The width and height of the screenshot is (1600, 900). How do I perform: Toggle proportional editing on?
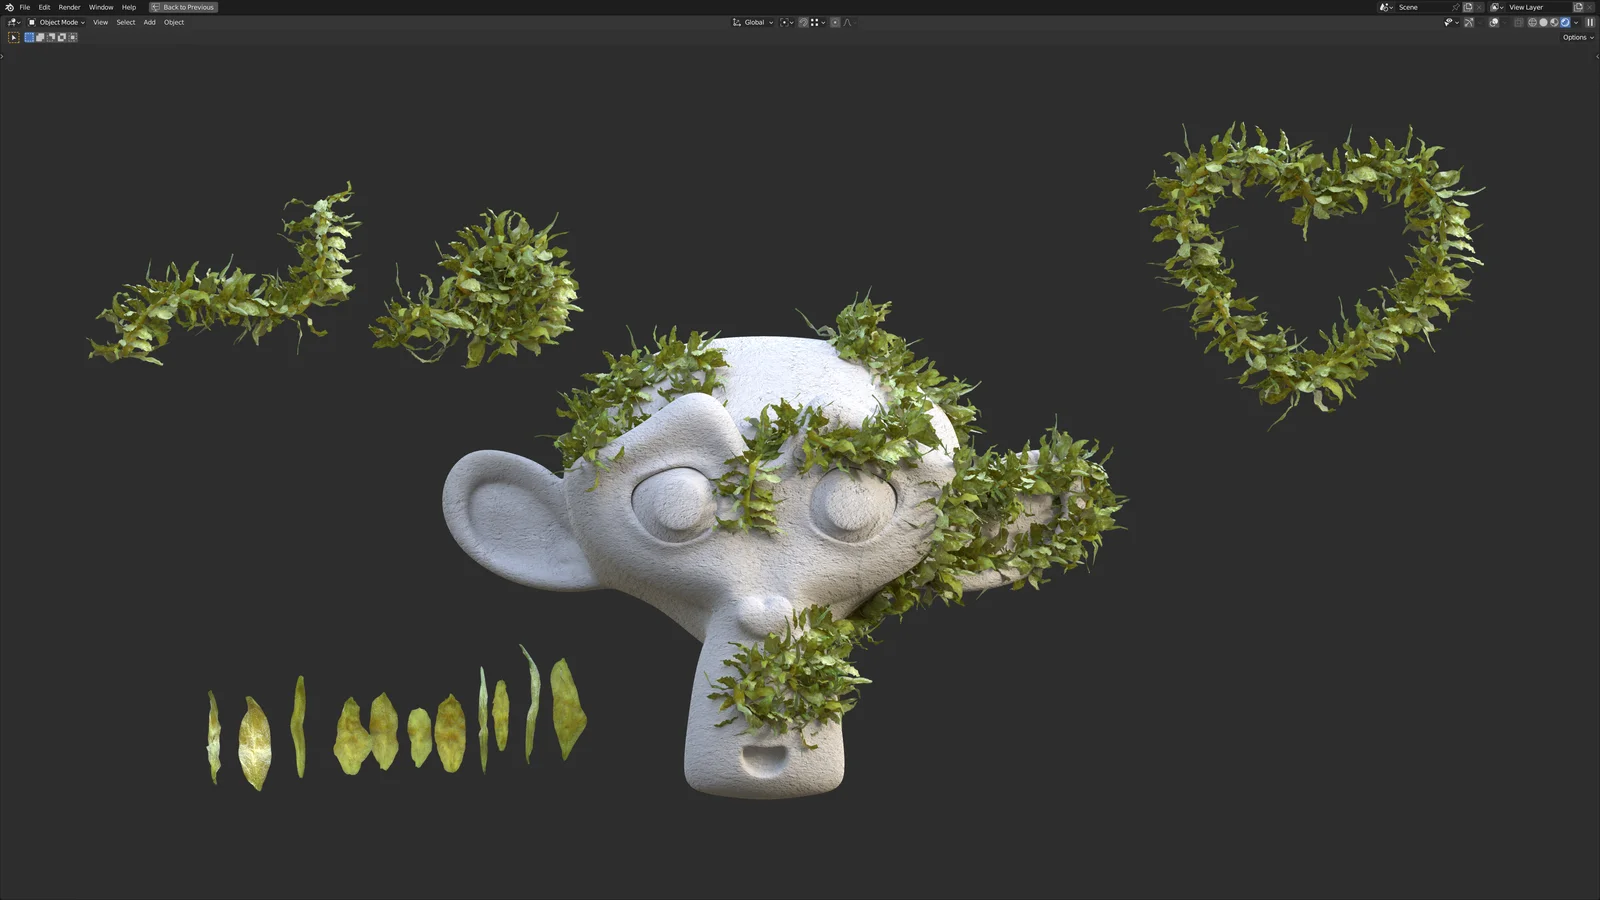point(835,22)
